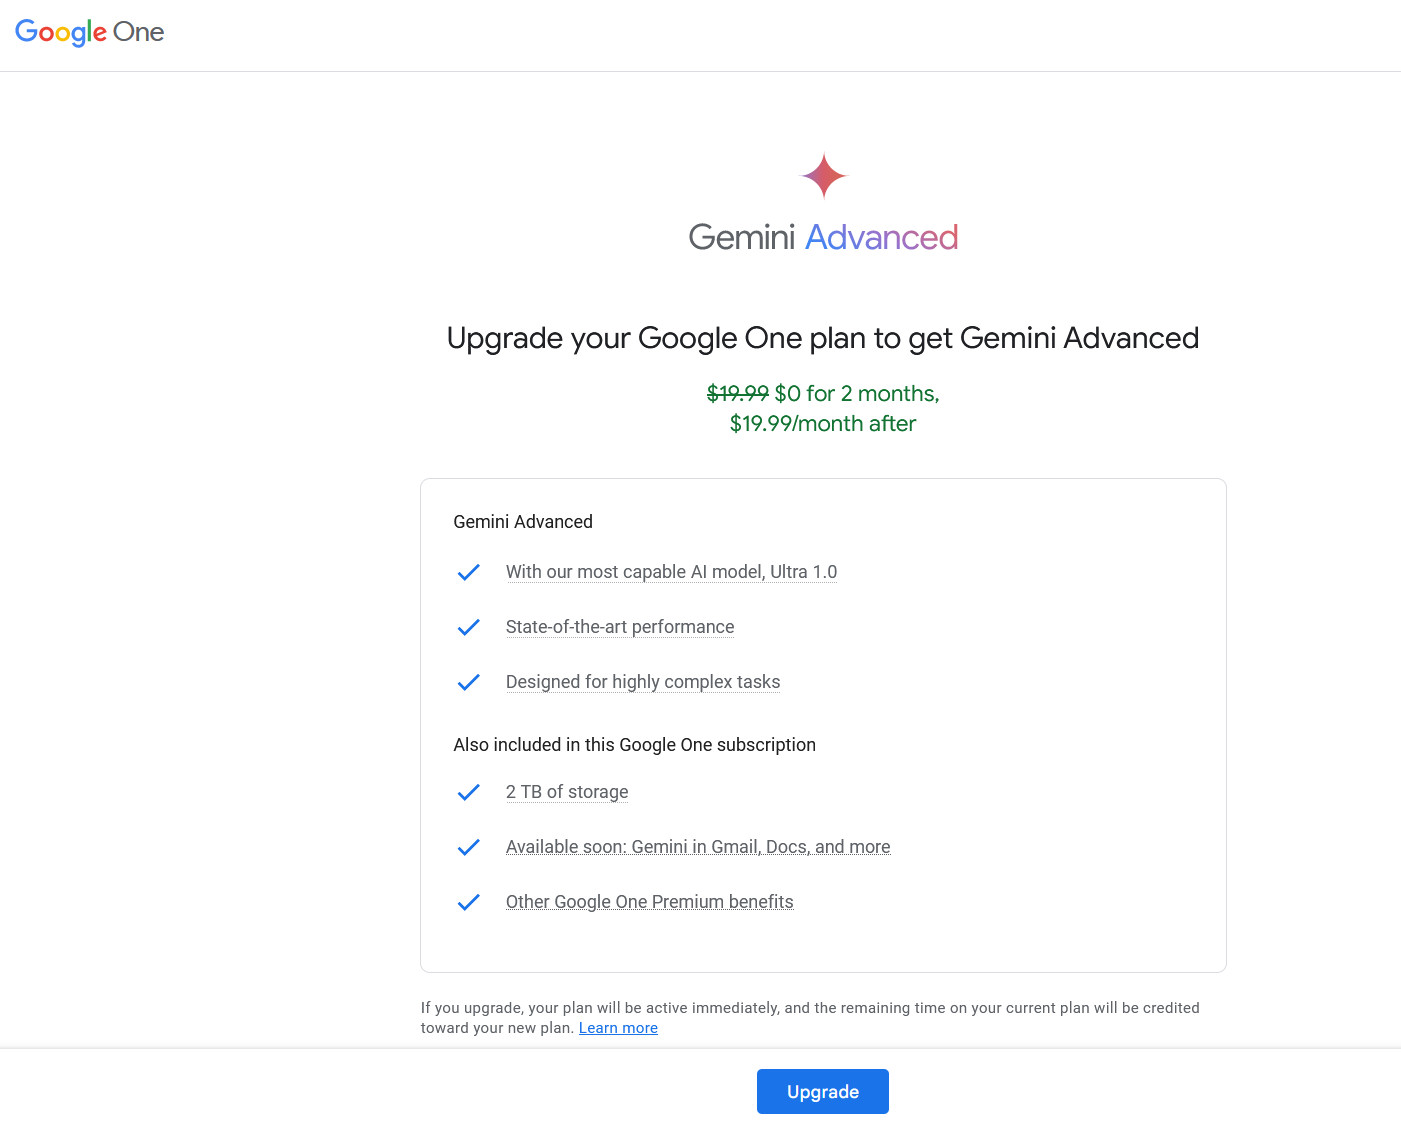Open the highly complex tasks feature details
The height and width of the screenshot is (1126, 1401).
(x=642, y=681)
